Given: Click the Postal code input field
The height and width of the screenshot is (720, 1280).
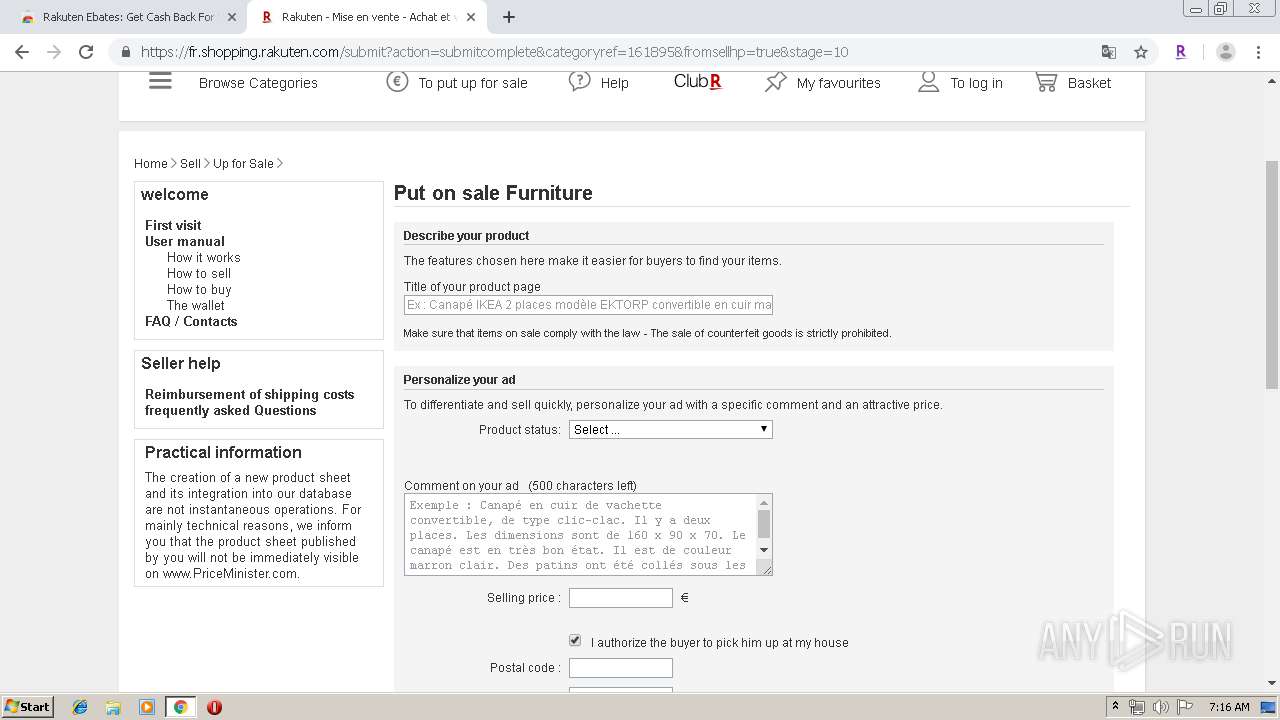Looking at the screenshot, I should pos(621,668).
